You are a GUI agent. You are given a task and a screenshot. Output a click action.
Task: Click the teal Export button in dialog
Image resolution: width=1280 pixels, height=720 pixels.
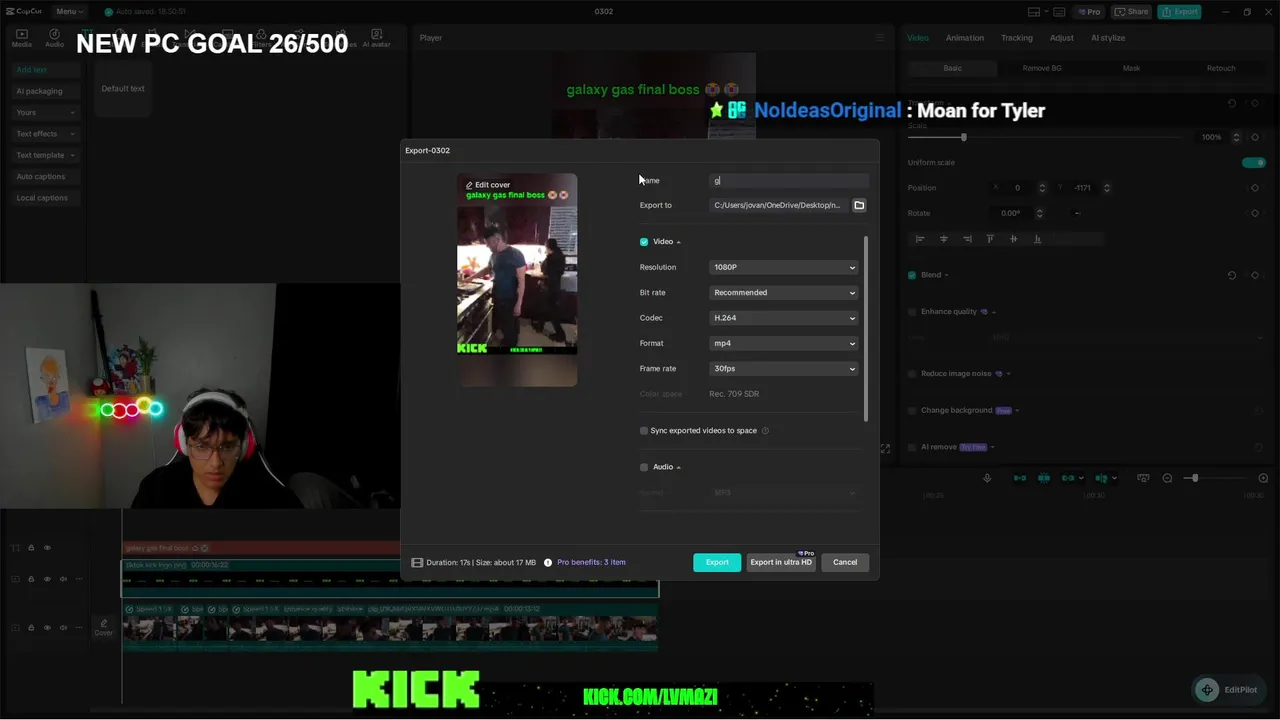(x=717, y=562)
